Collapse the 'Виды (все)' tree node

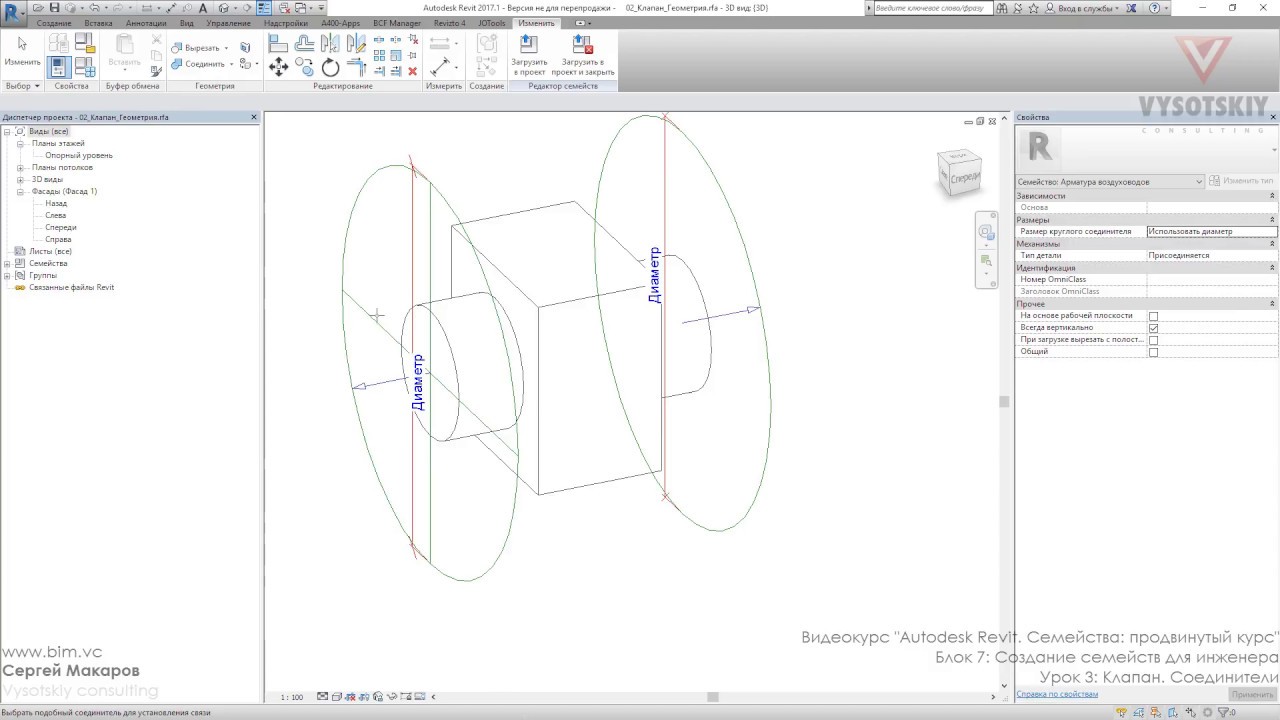point(7,131)
